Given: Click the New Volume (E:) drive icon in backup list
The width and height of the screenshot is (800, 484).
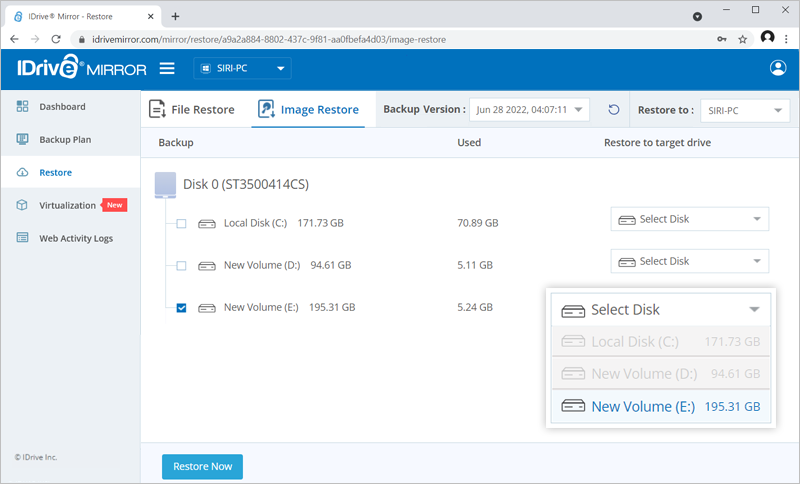Looking at the screenshot, I should pos(207,308).
